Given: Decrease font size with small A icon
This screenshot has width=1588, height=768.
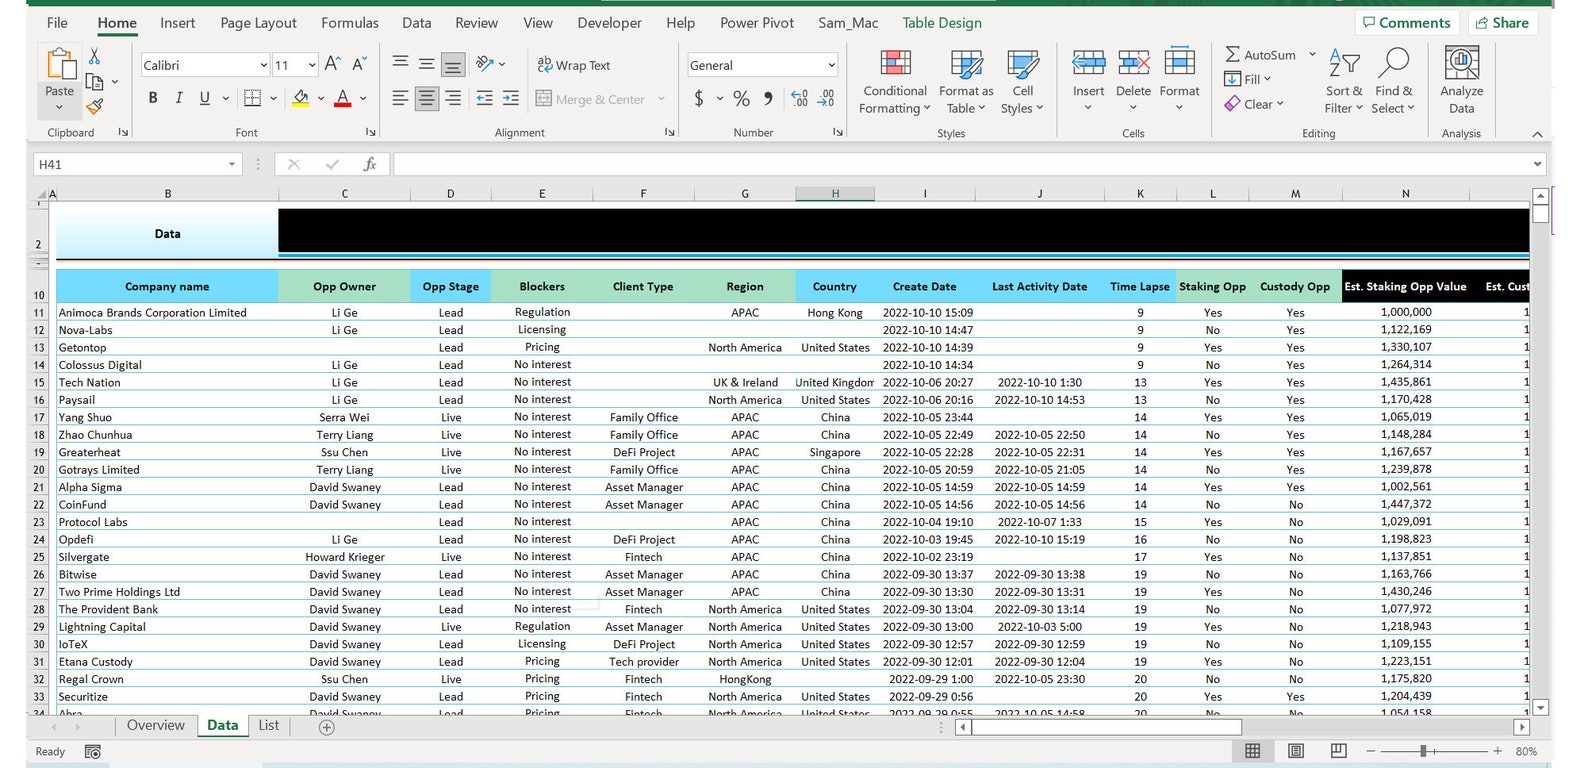Looking at the screenshot, I should pos(360,64).
